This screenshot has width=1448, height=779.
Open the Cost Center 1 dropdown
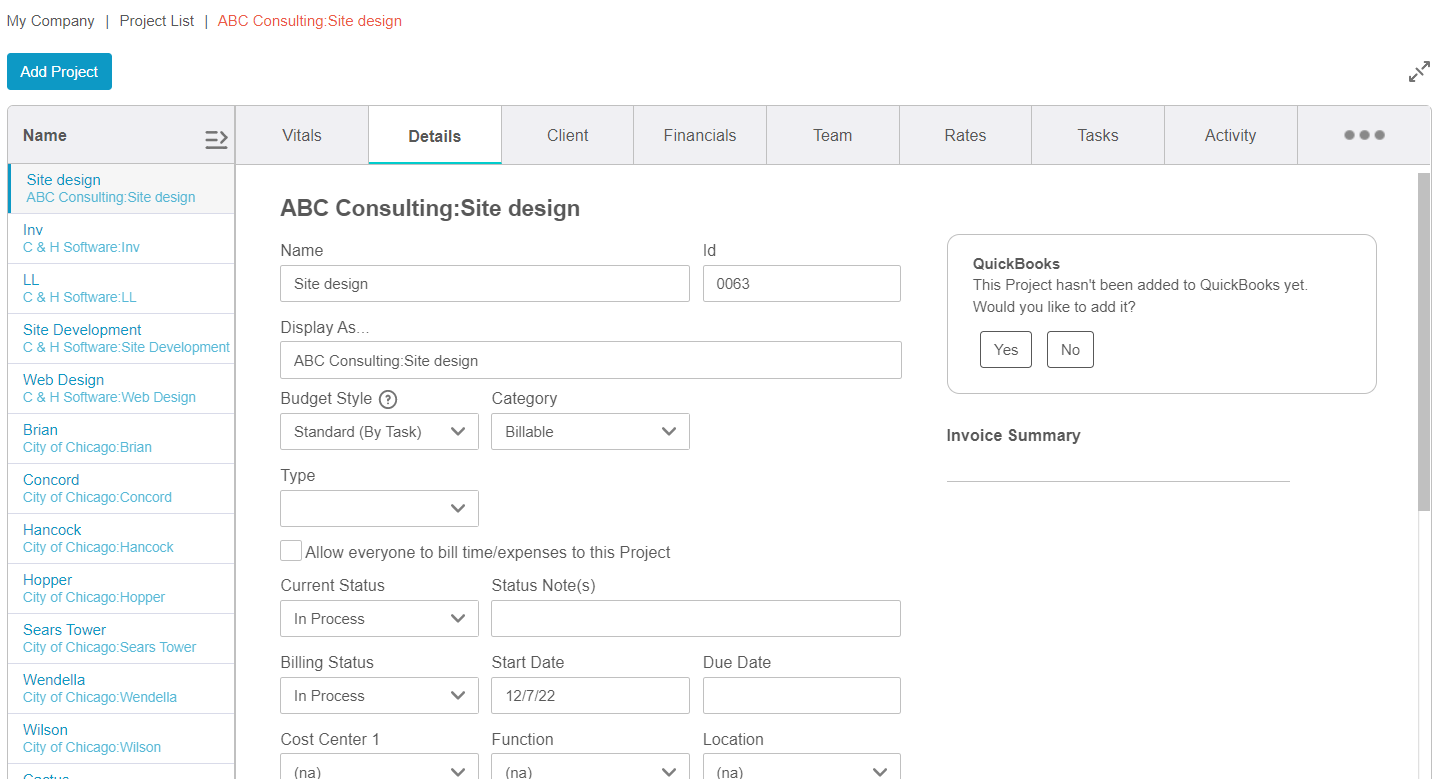379,768
